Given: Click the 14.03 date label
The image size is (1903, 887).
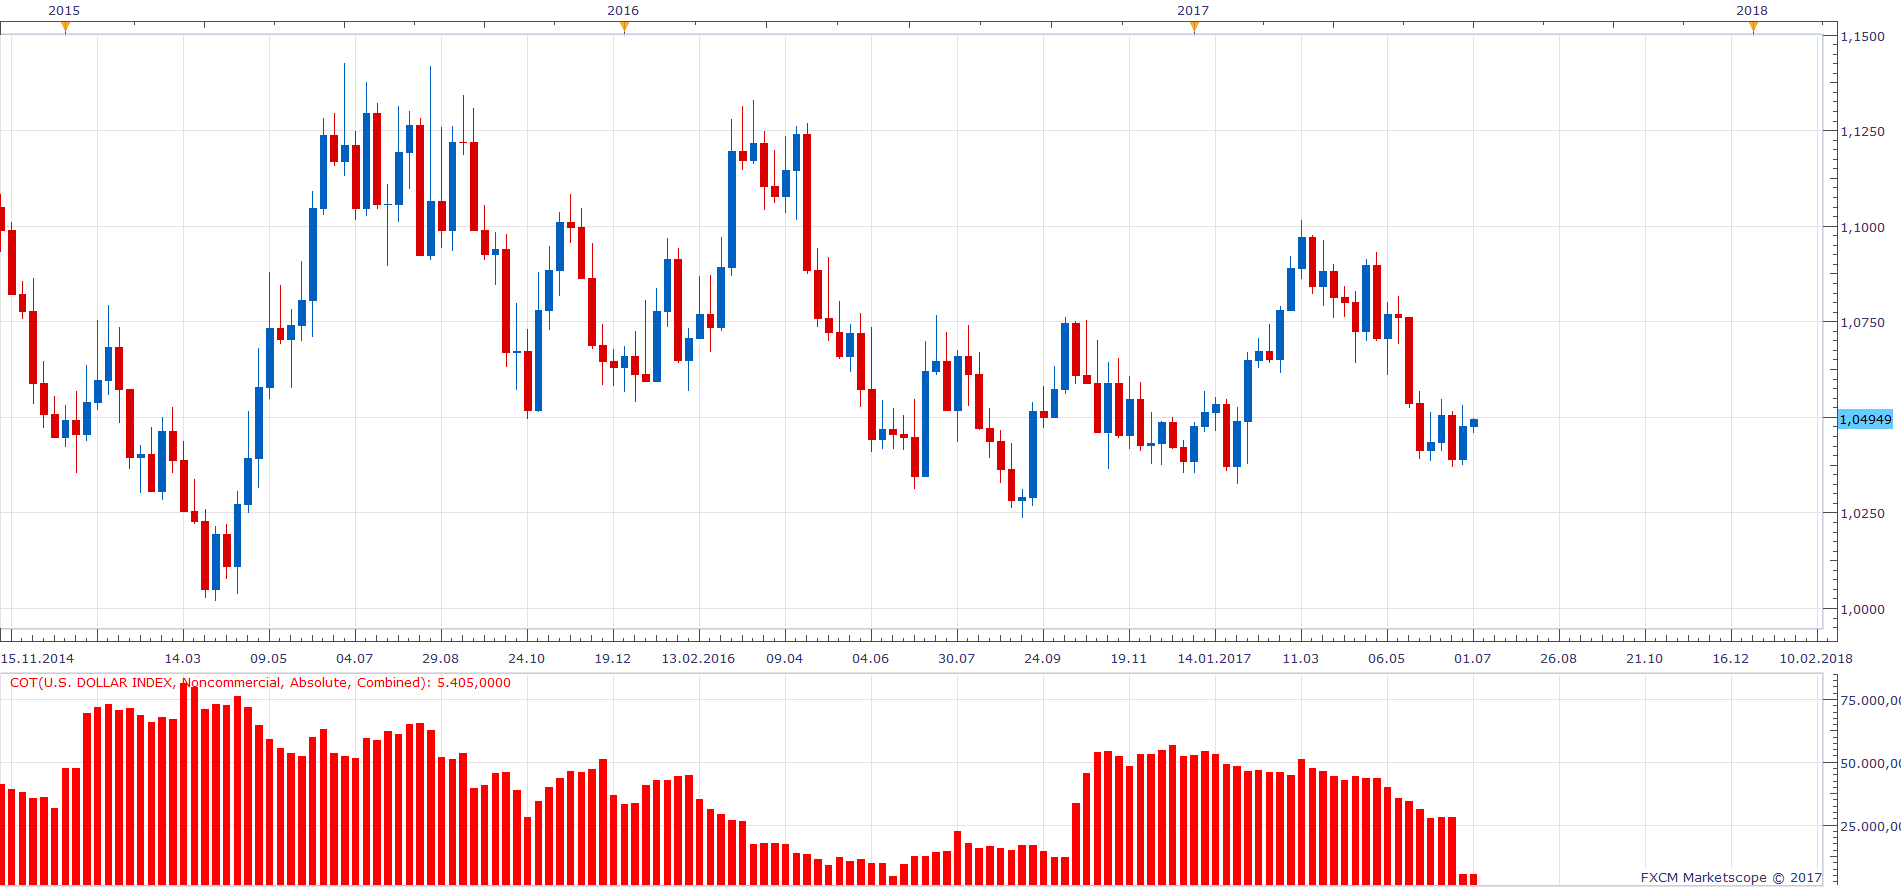Looking at the screenshot, I should [x=183, y=658].
